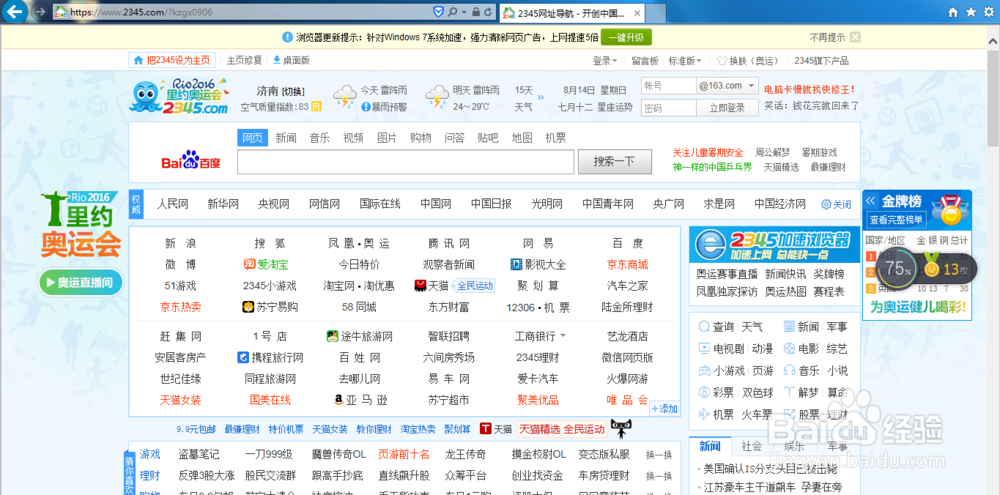Select the 新闻 search tab
Image resolution: width=1000 pixels, height=495 pixels.
point(286,137)
